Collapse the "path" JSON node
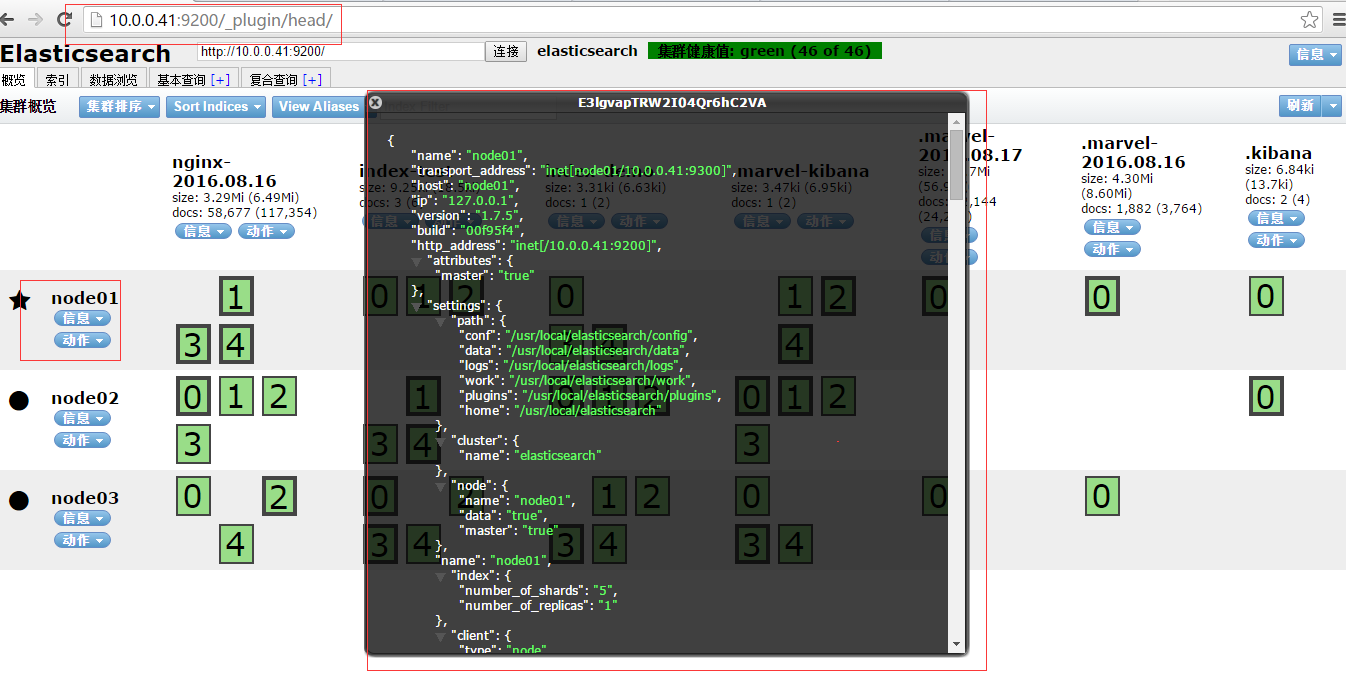Screen dimensions: 1346x693 (x=441, y=321)
